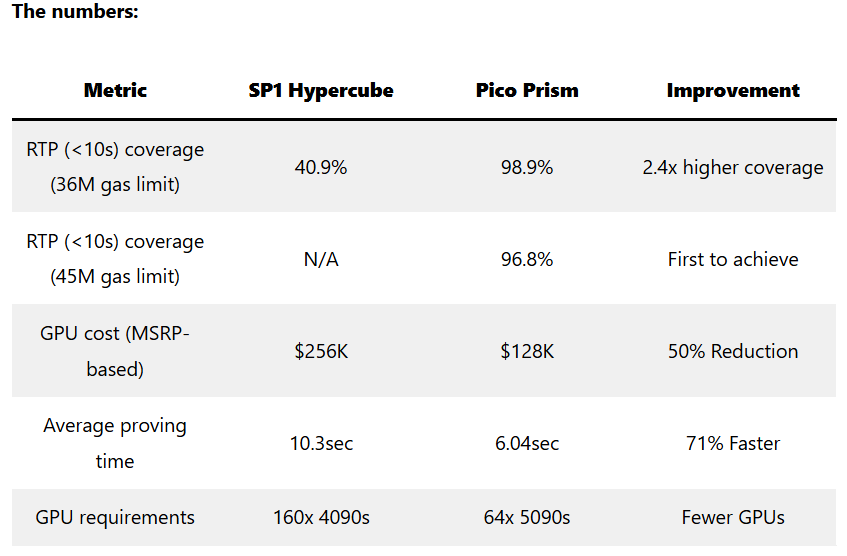847x556 pixels.
Task: Click the 10.3sec proving time
Action: 321,443
